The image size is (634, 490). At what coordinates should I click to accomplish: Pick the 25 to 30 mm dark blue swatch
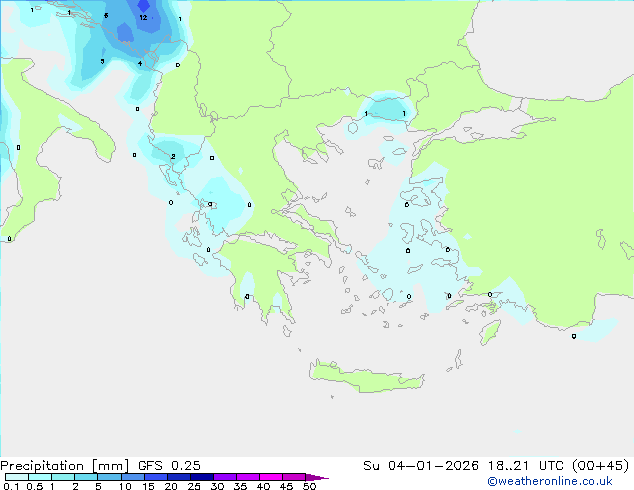pos(202,477)
